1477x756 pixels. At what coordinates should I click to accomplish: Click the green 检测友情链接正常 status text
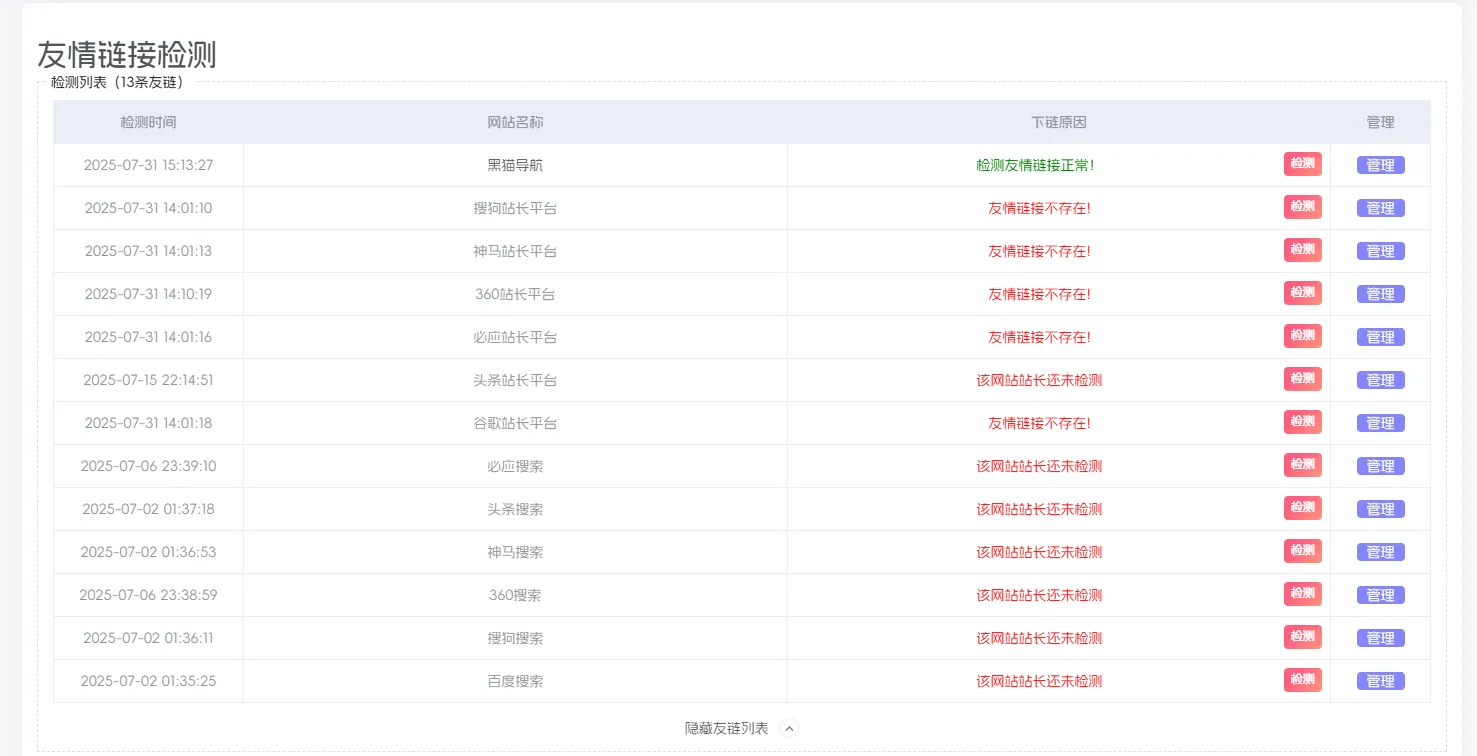pyautogui.click(x=1037, y=164)
